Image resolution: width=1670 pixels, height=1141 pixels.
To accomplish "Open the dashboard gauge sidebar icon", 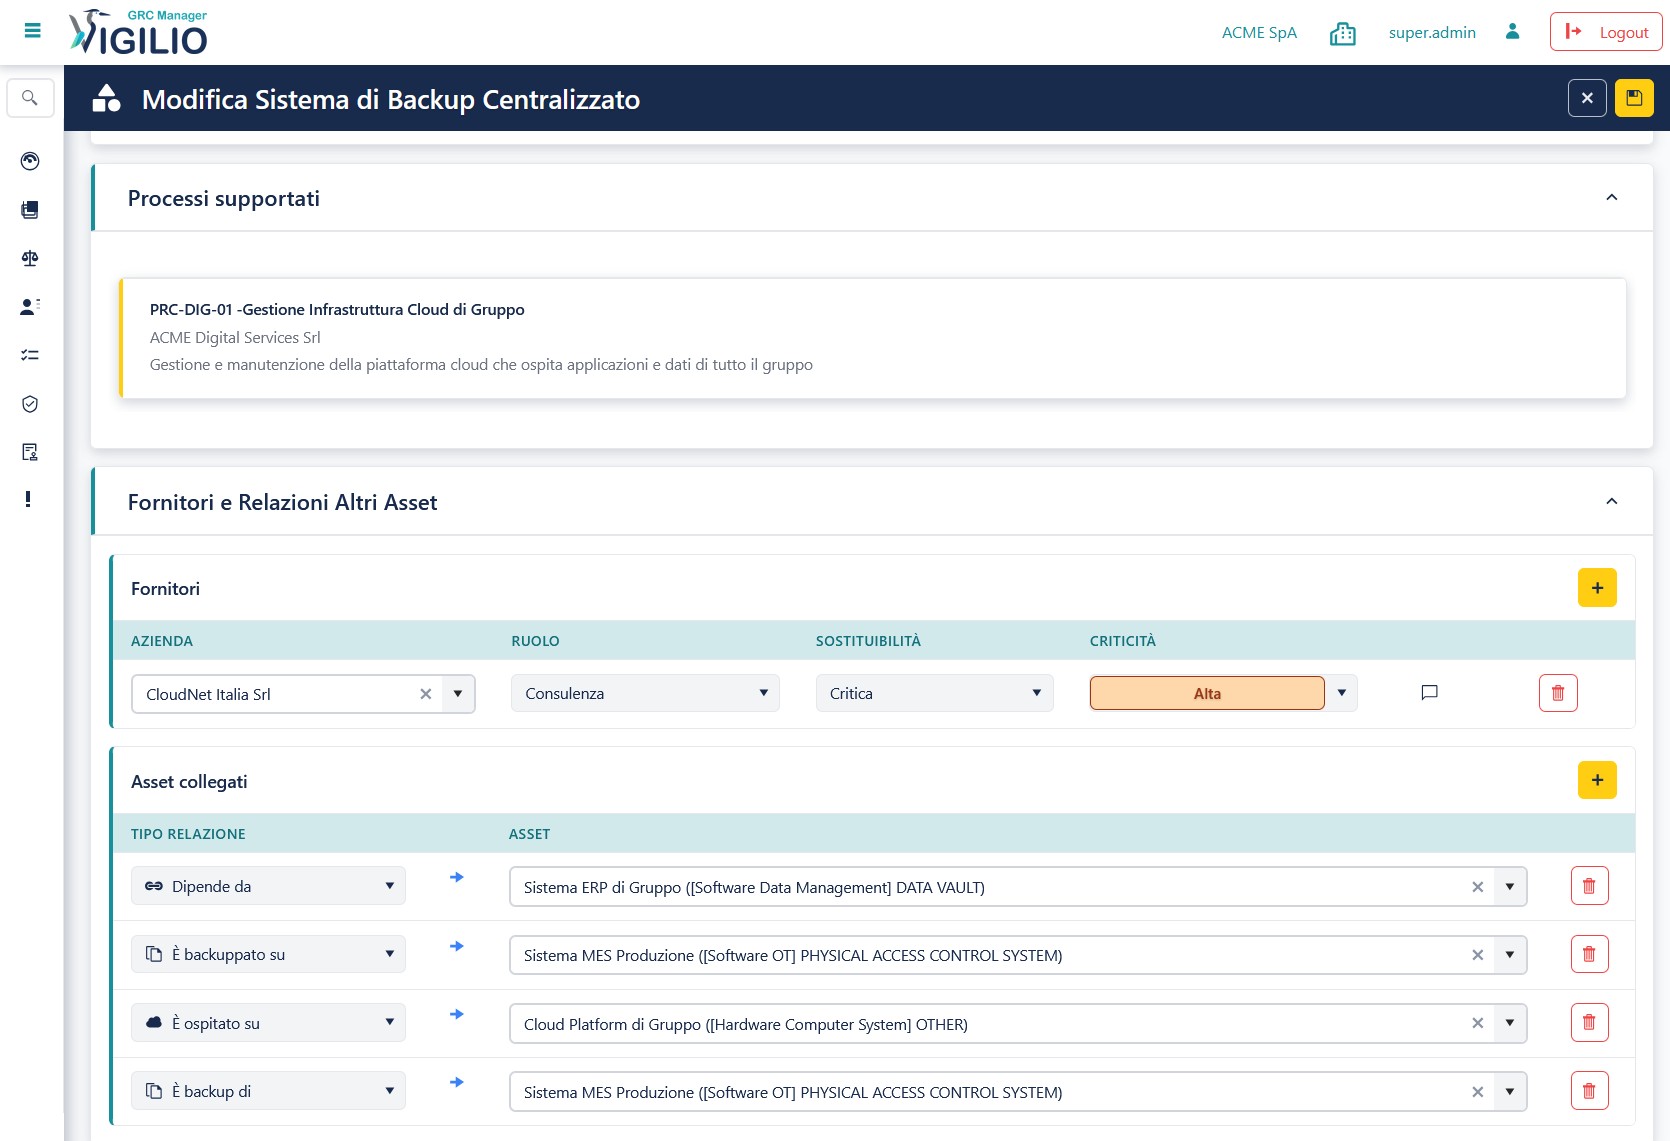I will click(x=30, y=161).
